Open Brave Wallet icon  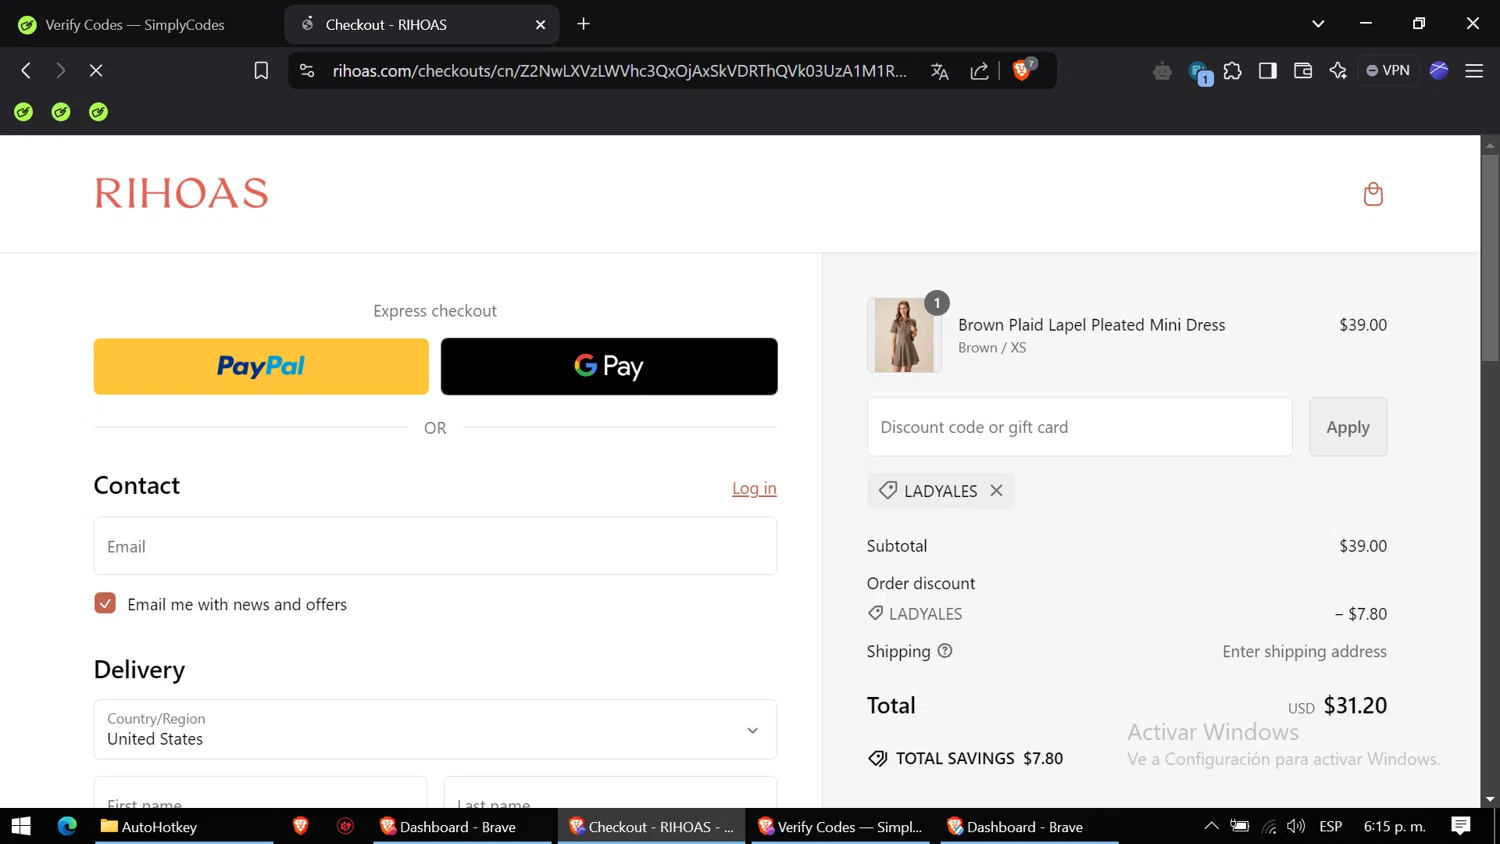[x=1302, y=70]
